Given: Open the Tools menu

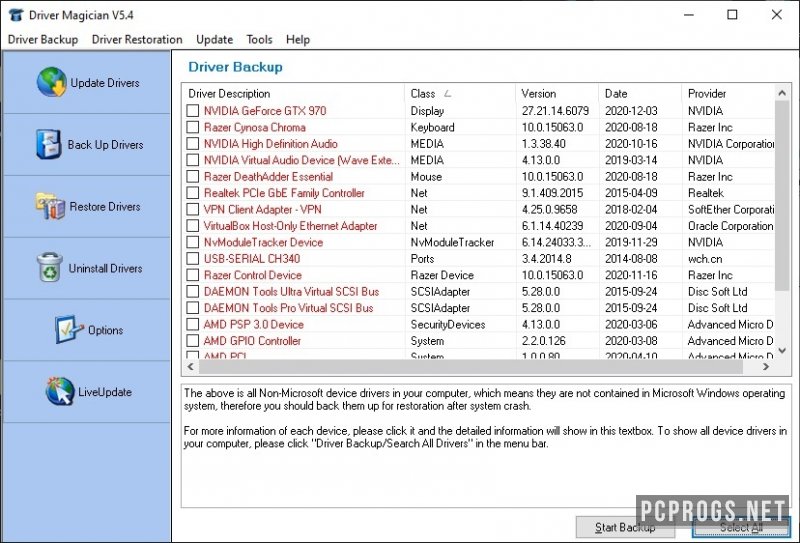Looking at the screenshot, I should tap(259, 39).
